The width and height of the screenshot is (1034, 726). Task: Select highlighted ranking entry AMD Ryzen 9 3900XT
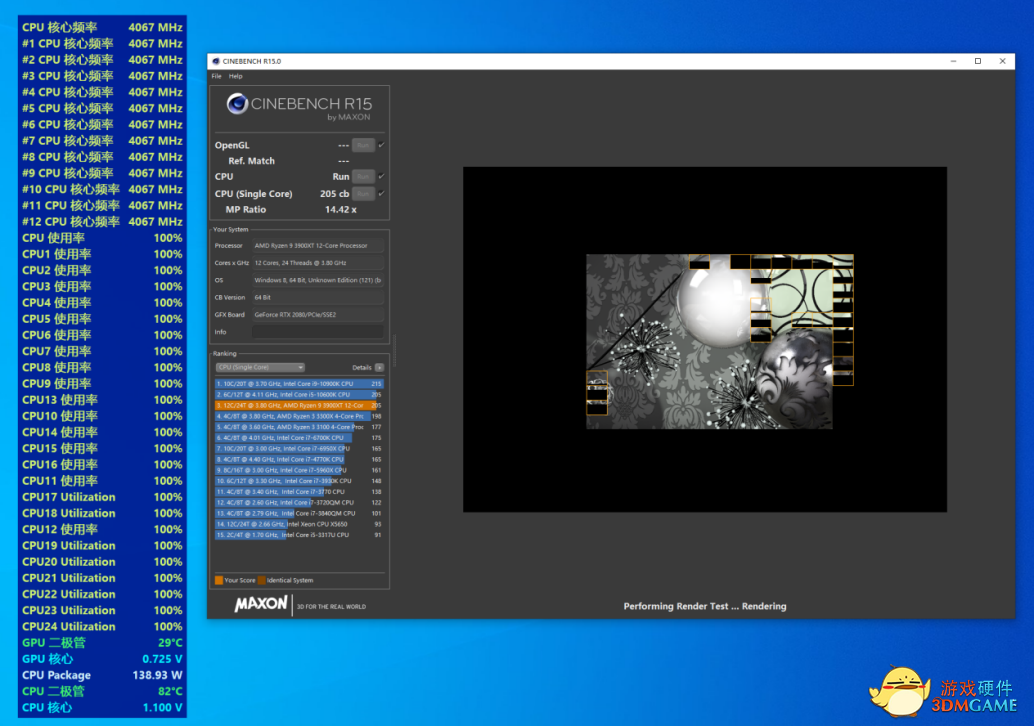point(299,406)
